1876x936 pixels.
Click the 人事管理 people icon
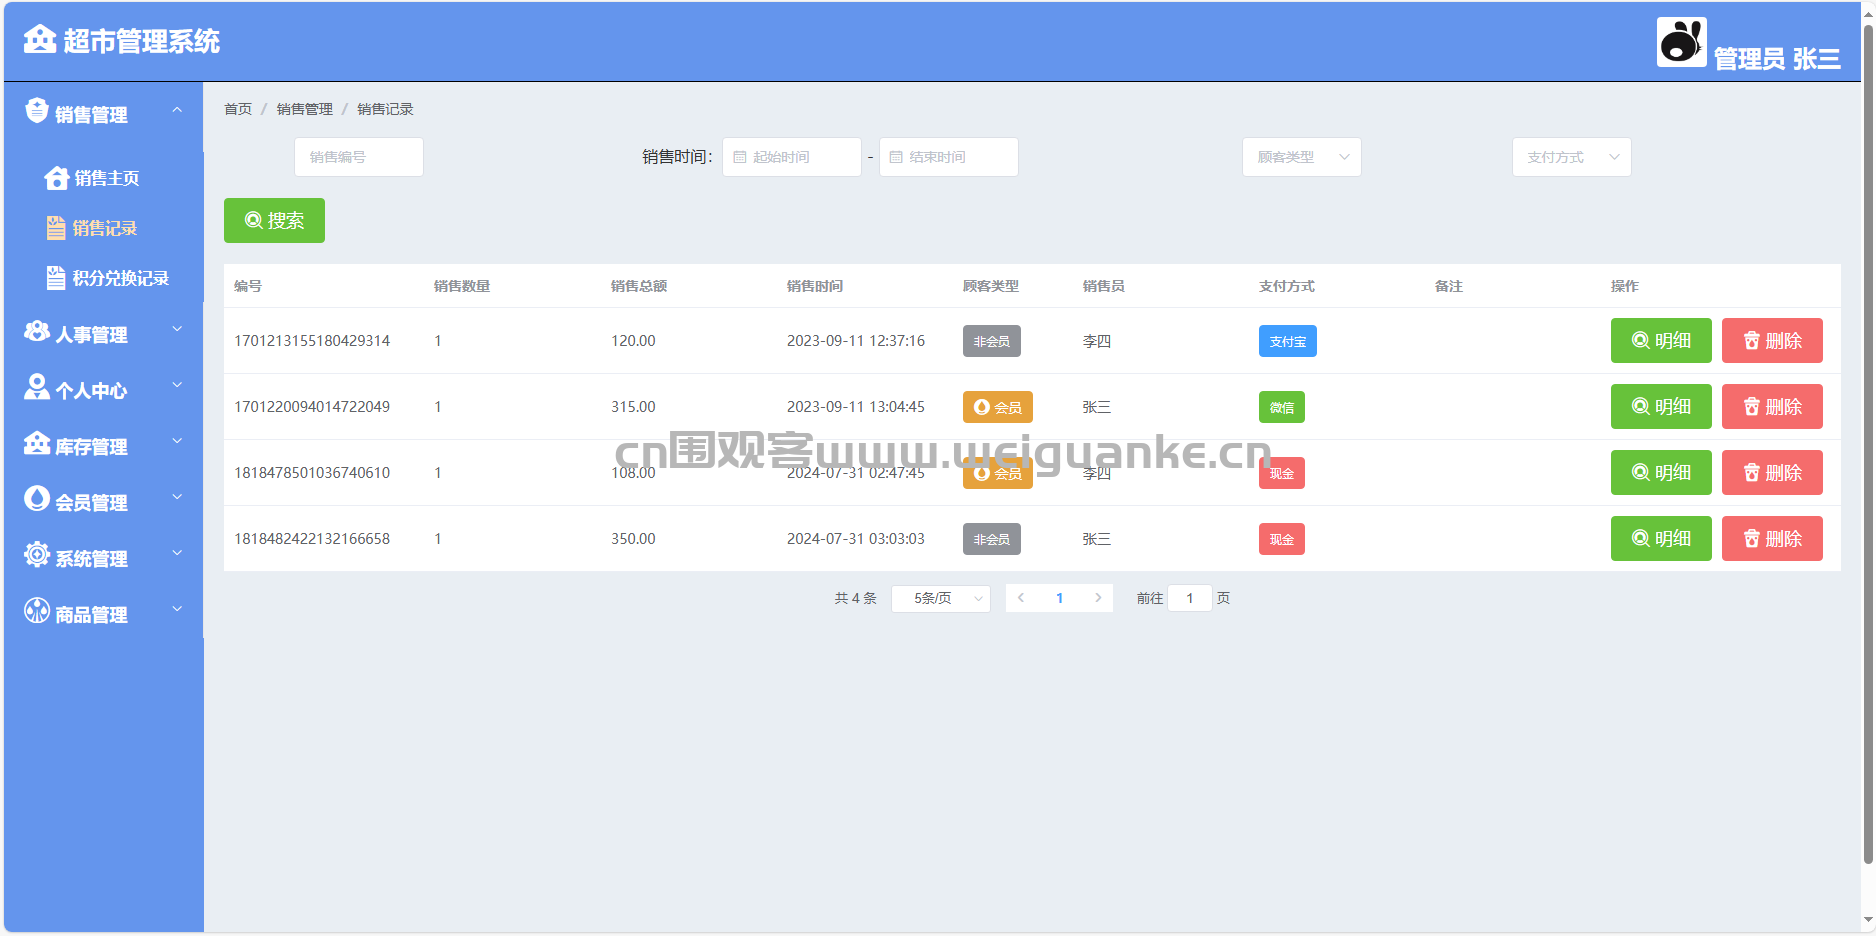pyautogui.click(x=37, y=331)
